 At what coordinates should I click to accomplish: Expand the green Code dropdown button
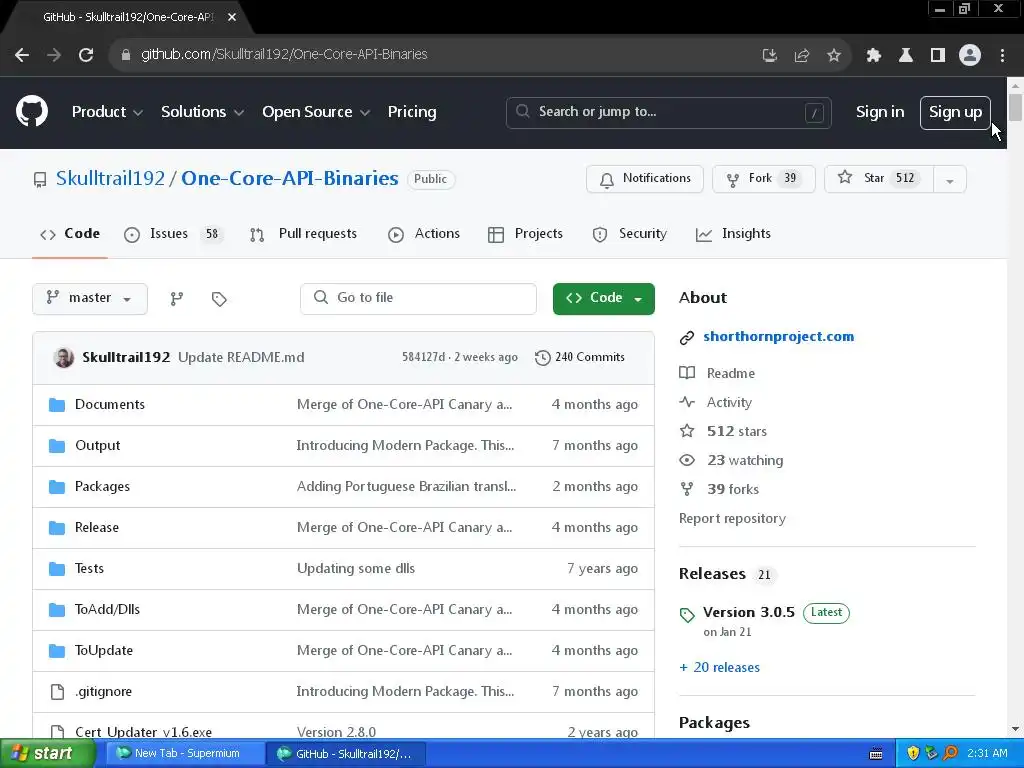click(603, 298)
